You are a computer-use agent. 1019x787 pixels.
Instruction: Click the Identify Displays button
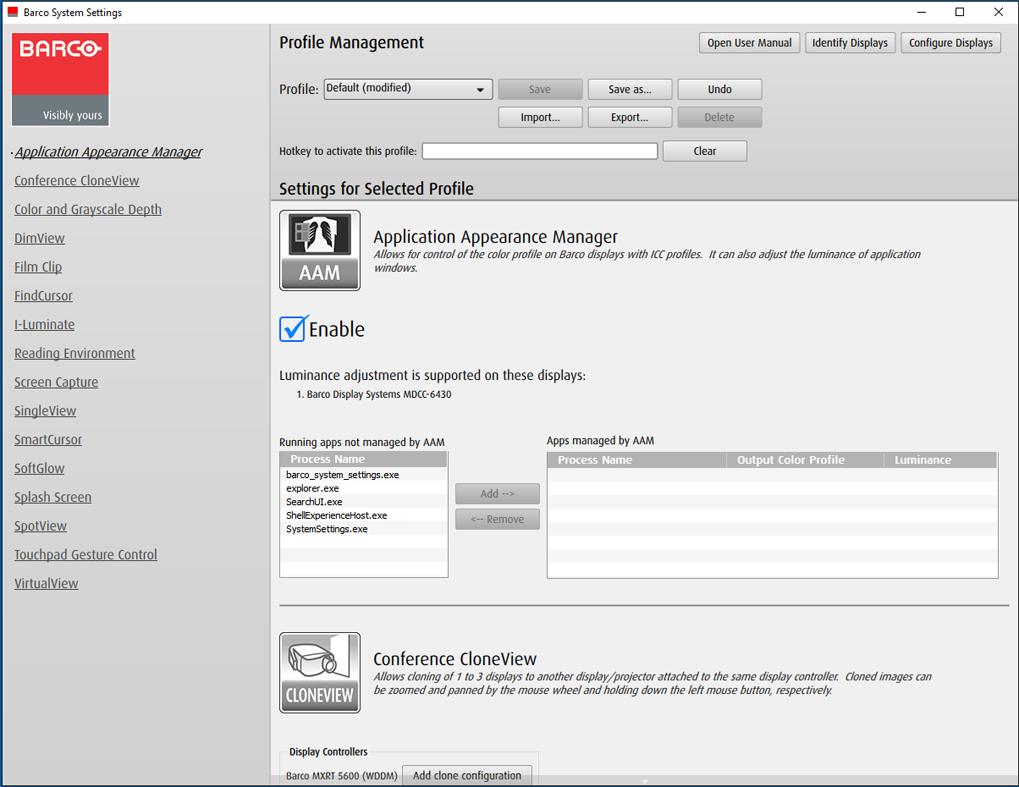pyautogui.click(x=850, y=43)
